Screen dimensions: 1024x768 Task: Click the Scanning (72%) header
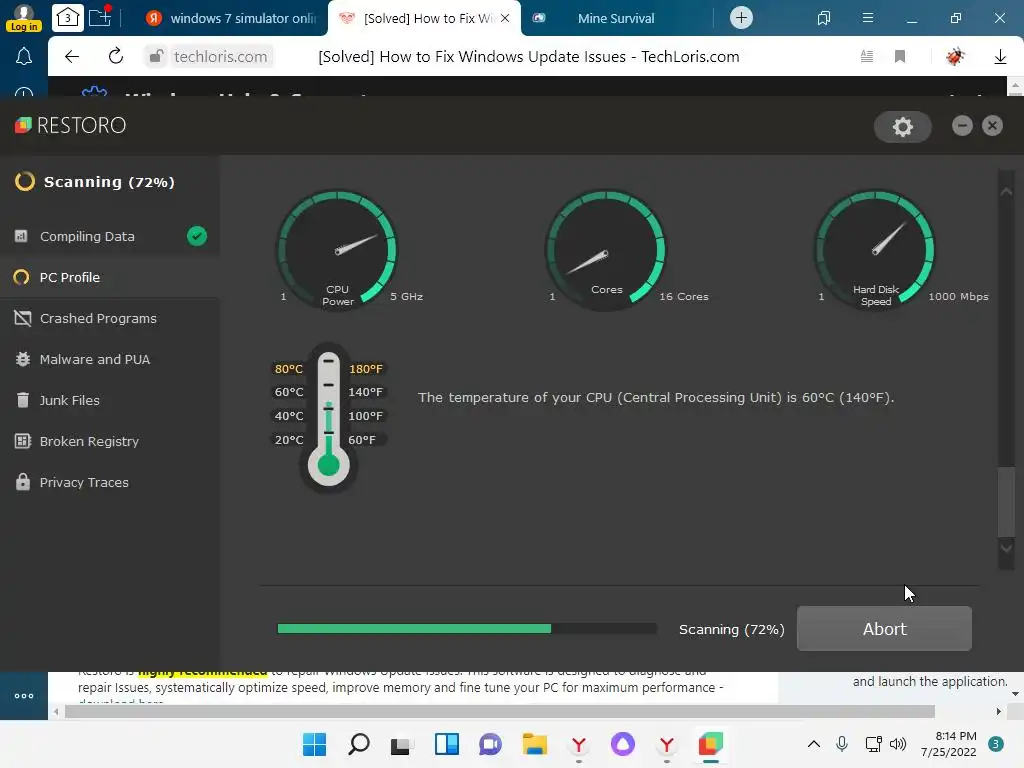pos(109,182)
